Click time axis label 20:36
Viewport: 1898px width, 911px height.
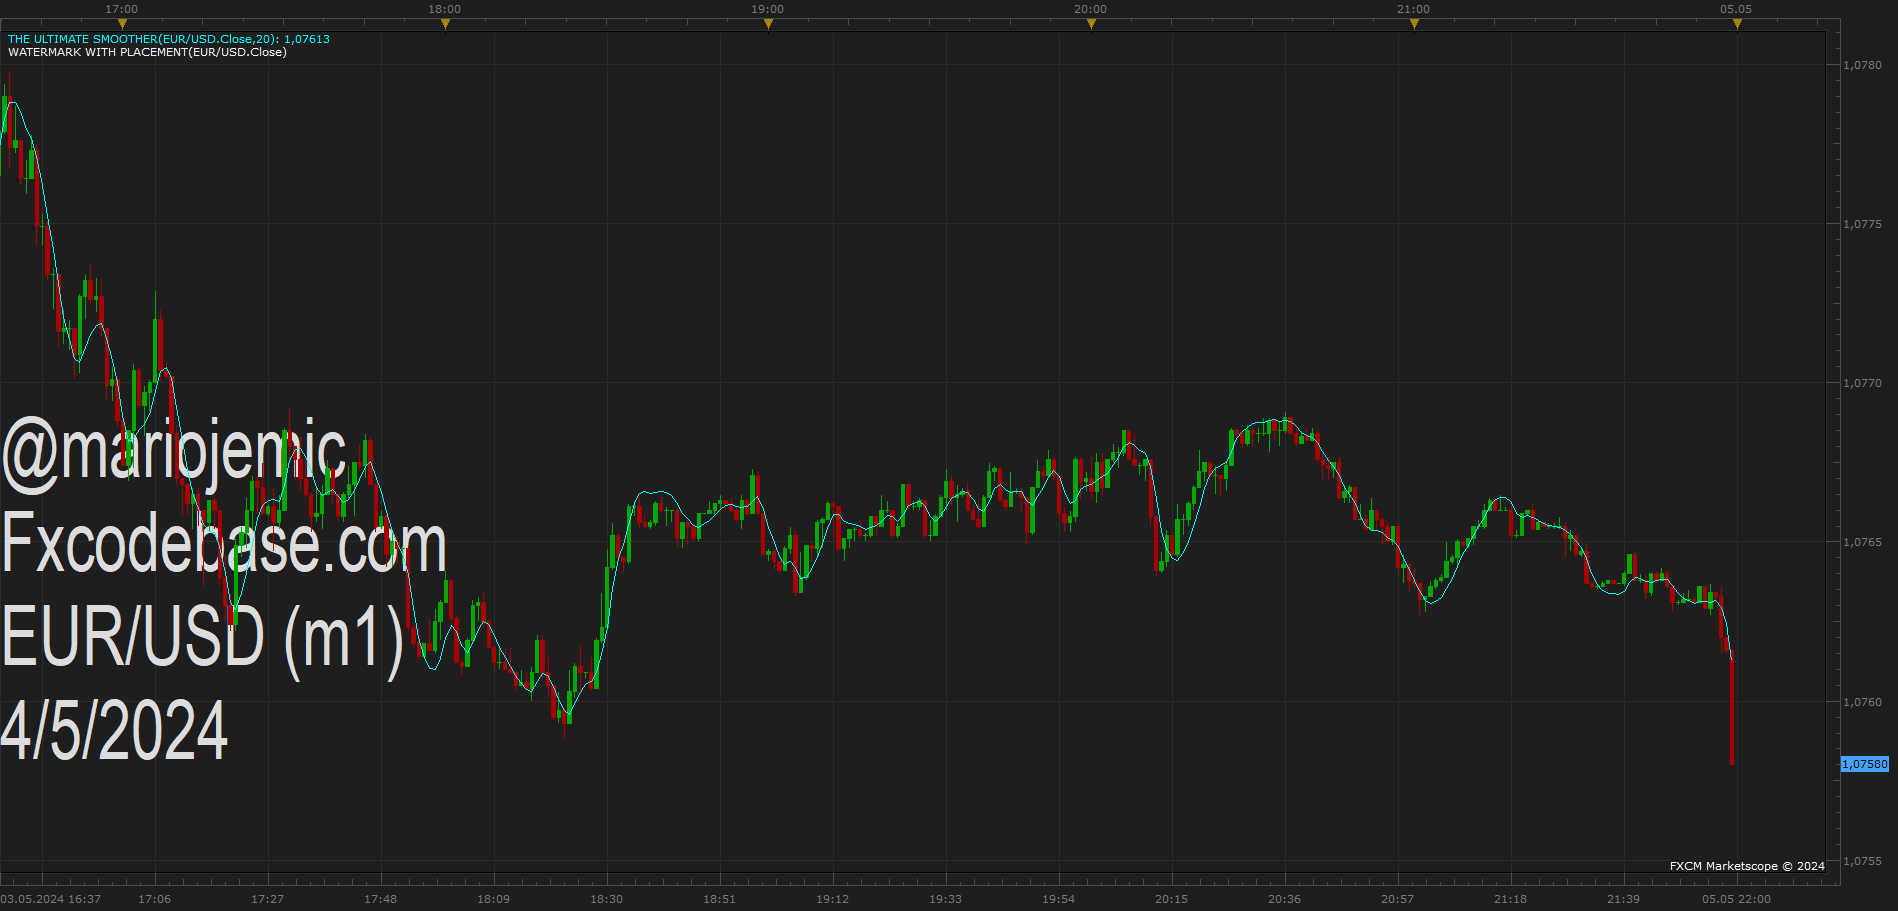point(1284,899)
